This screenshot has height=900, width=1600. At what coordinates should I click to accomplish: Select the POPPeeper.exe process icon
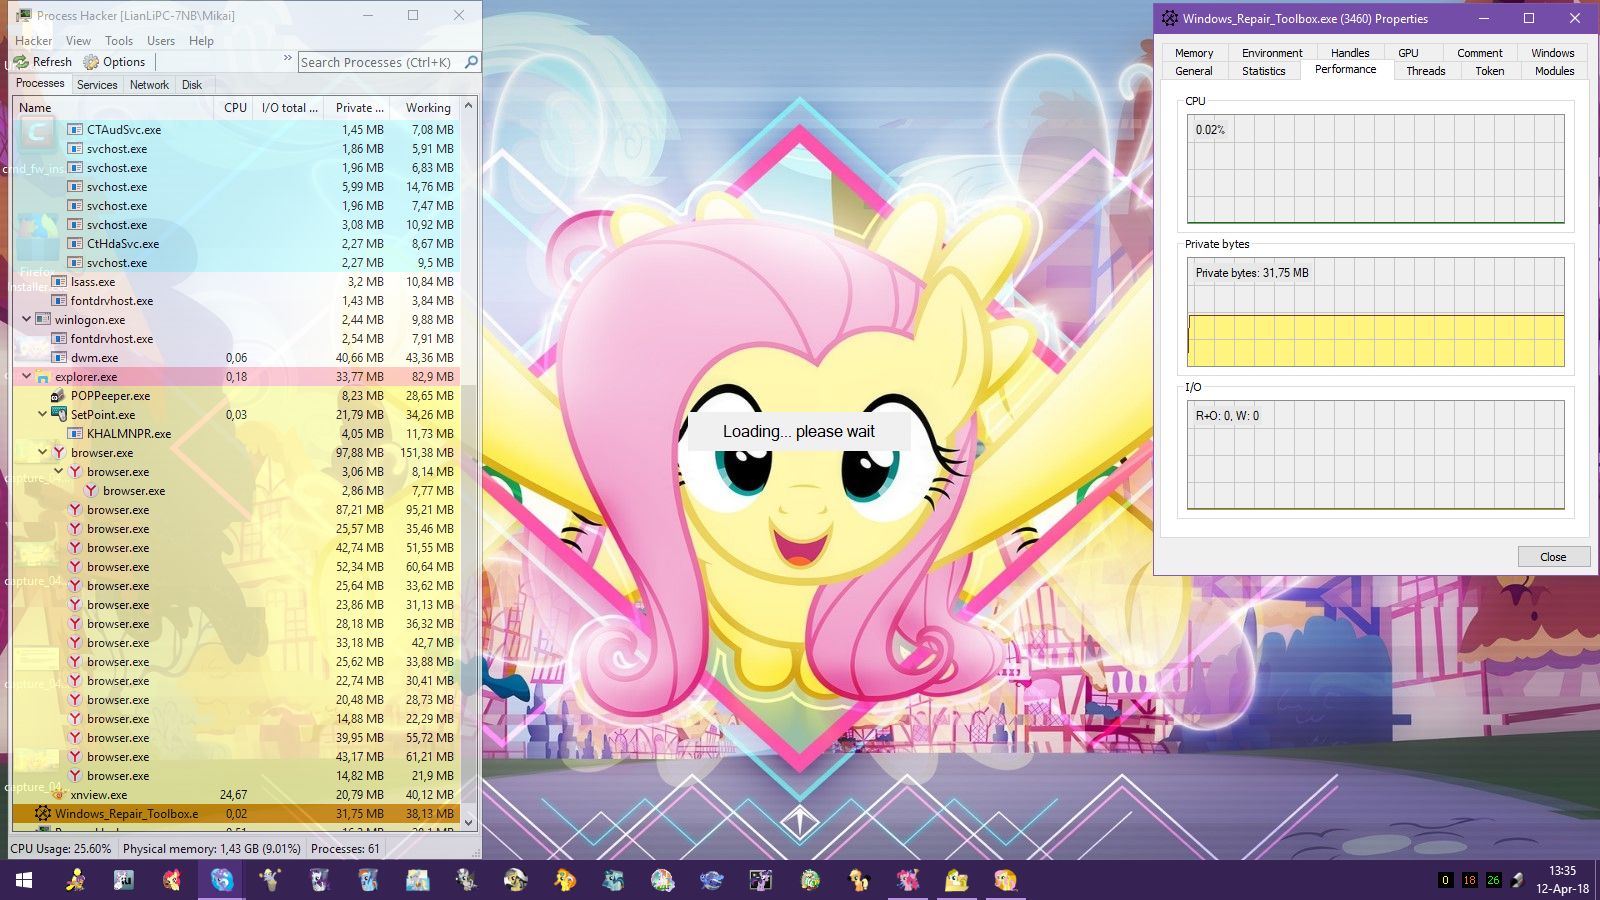[x=59, y=396]
